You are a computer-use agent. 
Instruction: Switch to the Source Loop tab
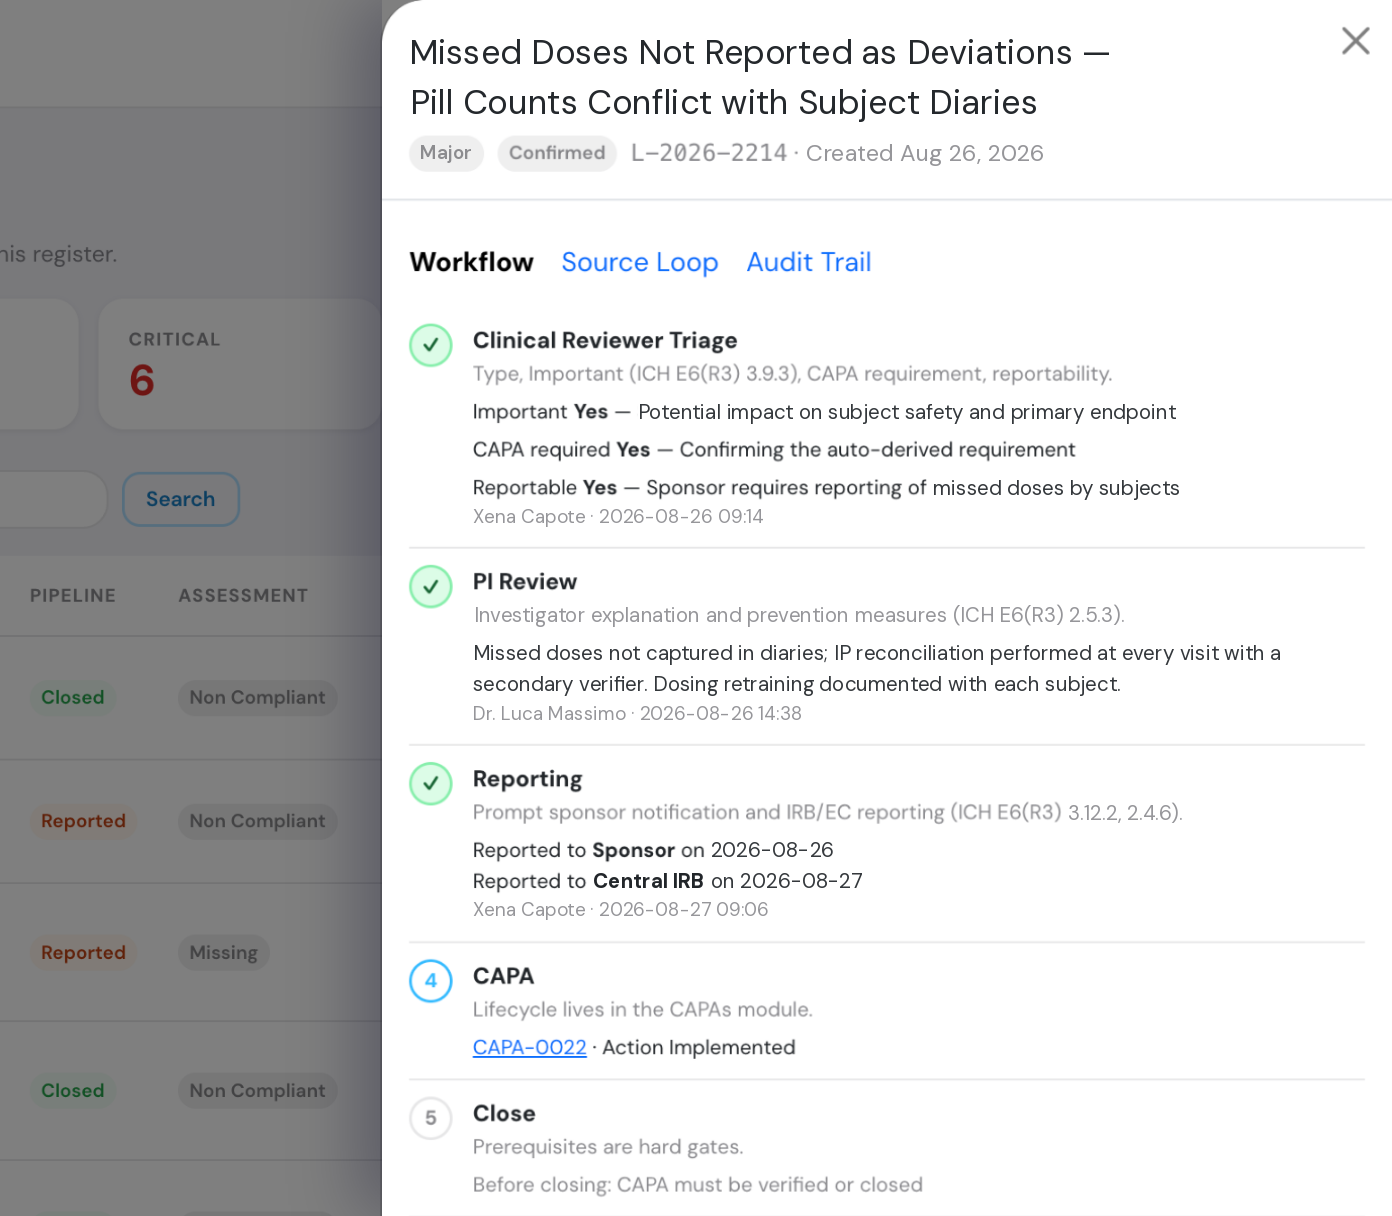(x=640, y=262)
